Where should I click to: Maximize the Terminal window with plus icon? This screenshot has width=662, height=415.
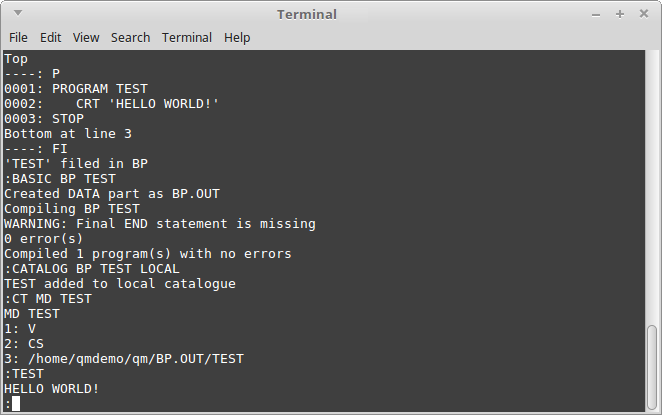(x=620, y=14)
